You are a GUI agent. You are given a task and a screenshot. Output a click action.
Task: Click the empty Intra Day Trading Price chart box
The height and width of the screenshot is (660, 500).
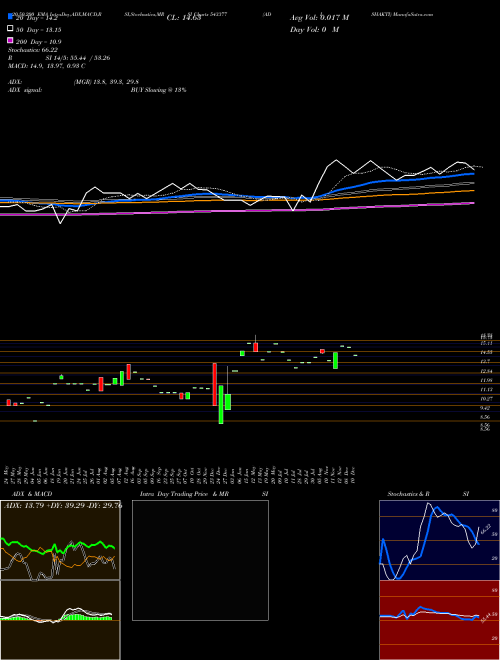[200, 560]
